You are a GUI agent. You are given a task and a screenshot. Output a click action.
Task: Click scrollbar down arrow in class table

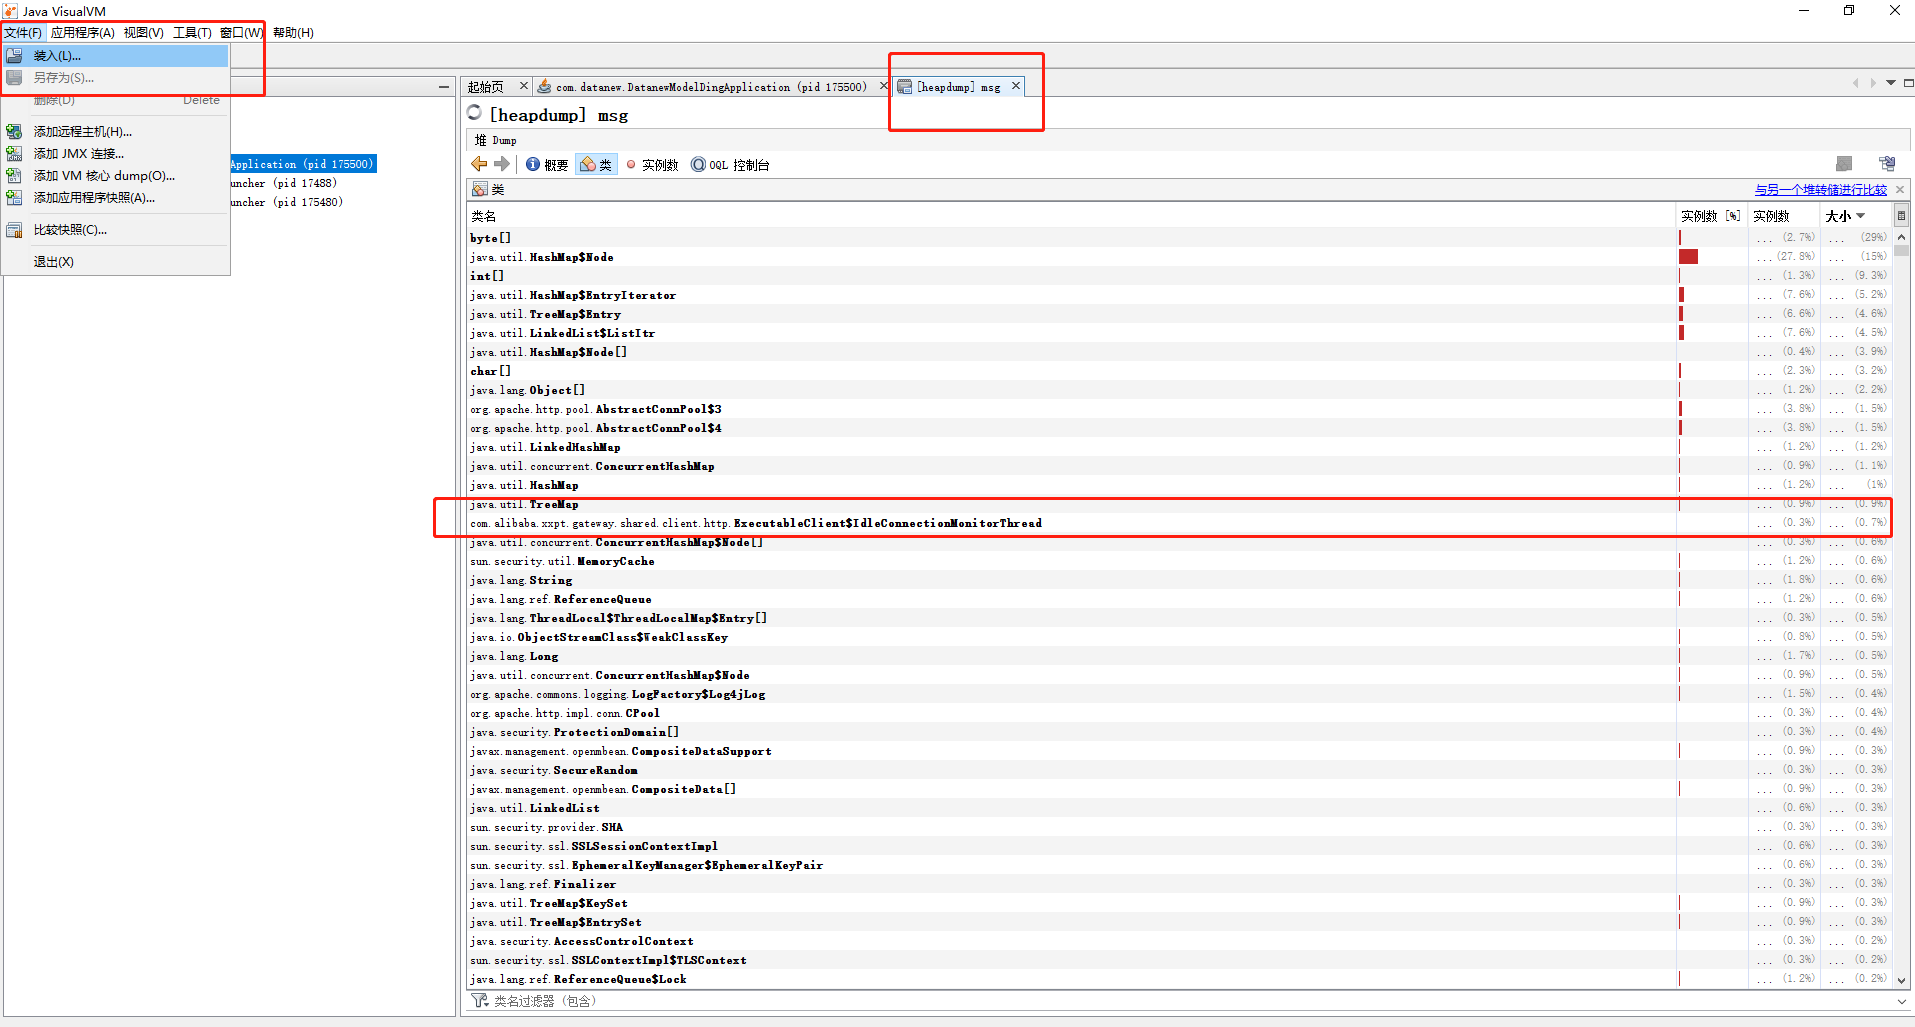coord(1901,981)
